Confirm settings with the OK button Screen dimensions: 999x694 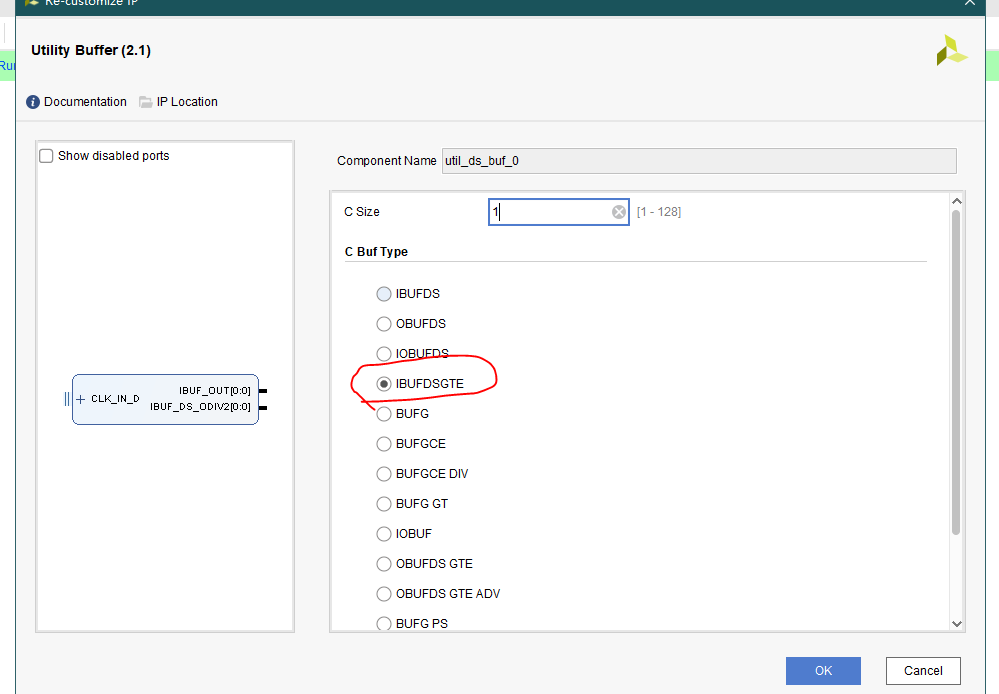(822, 670)
